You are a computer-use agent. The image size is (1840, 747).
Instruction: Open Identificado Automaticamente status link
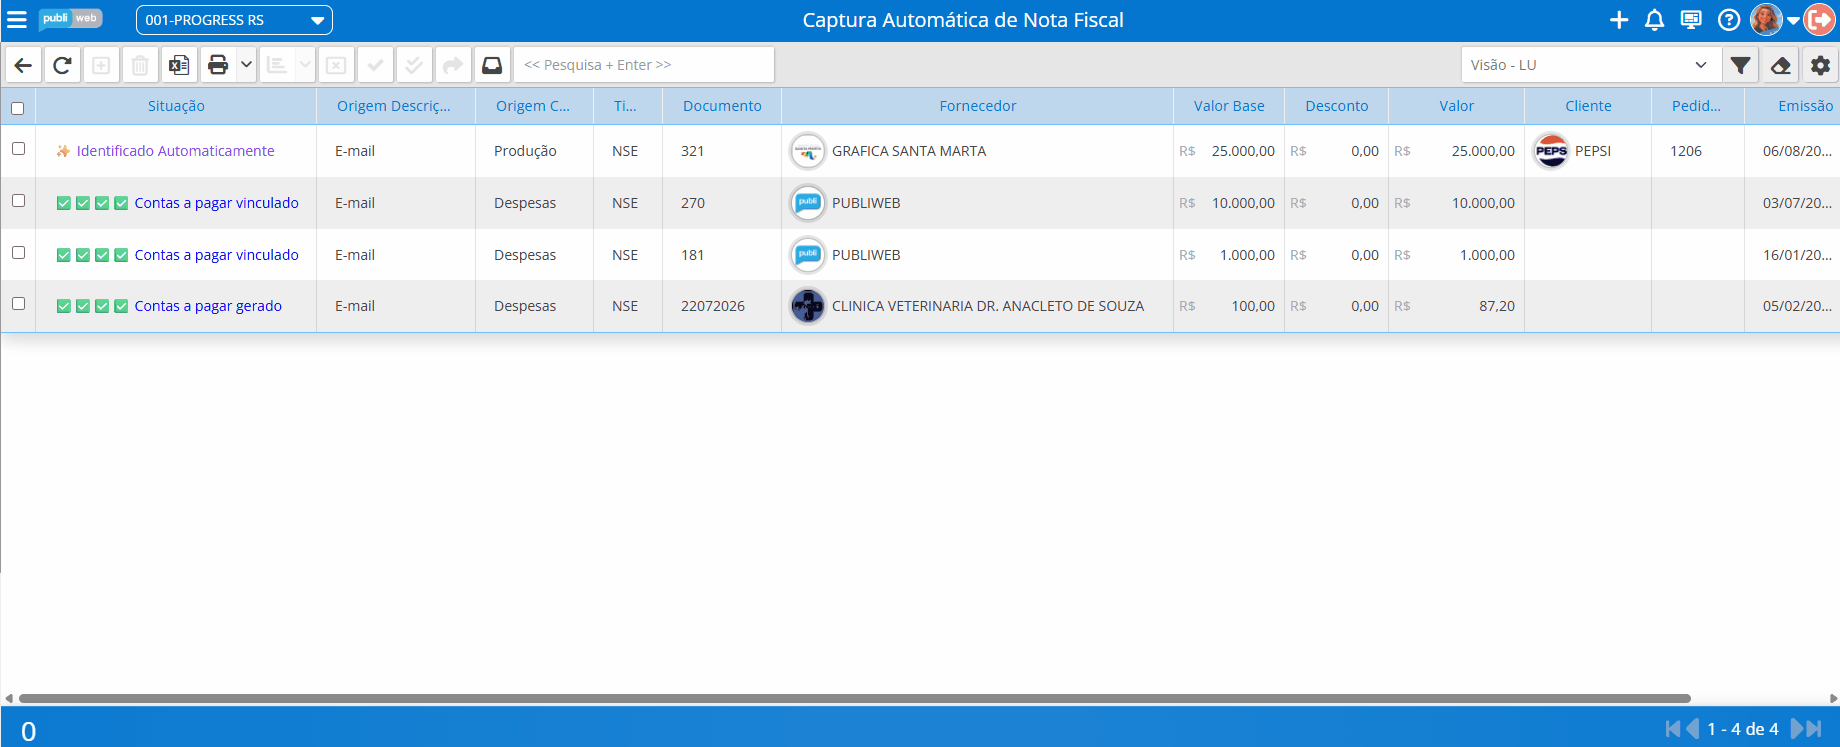[x=175, y=151]
